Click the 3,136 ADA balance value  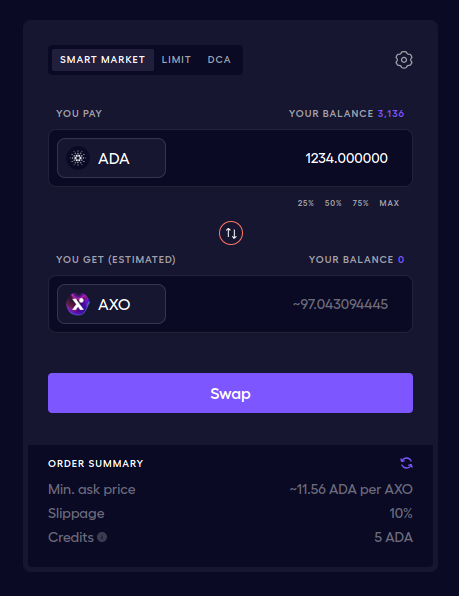391,114
